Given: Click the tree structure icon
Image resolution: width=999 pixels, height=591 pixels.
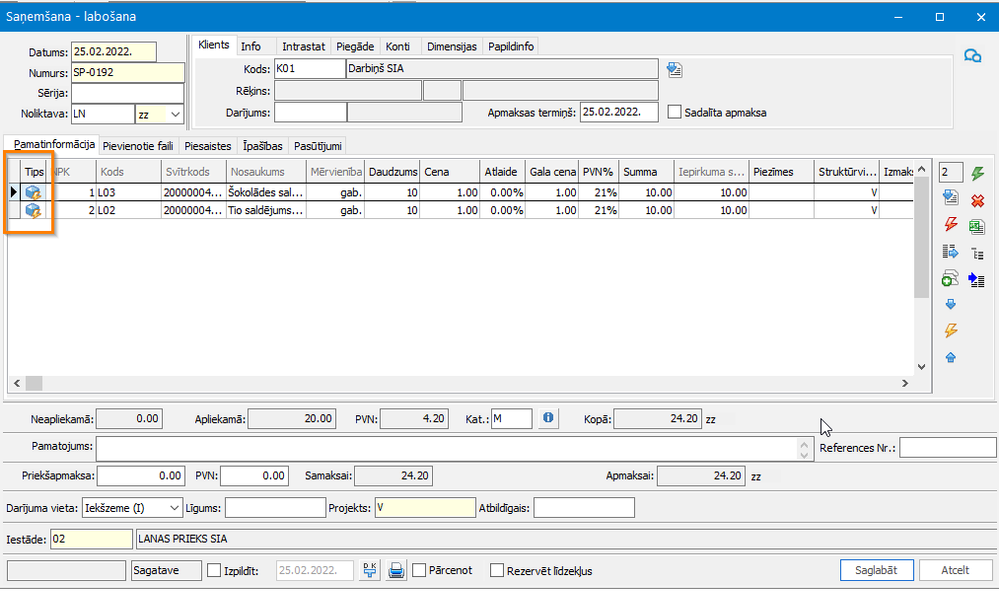Looking at the screenshot, I should point(977,253).
